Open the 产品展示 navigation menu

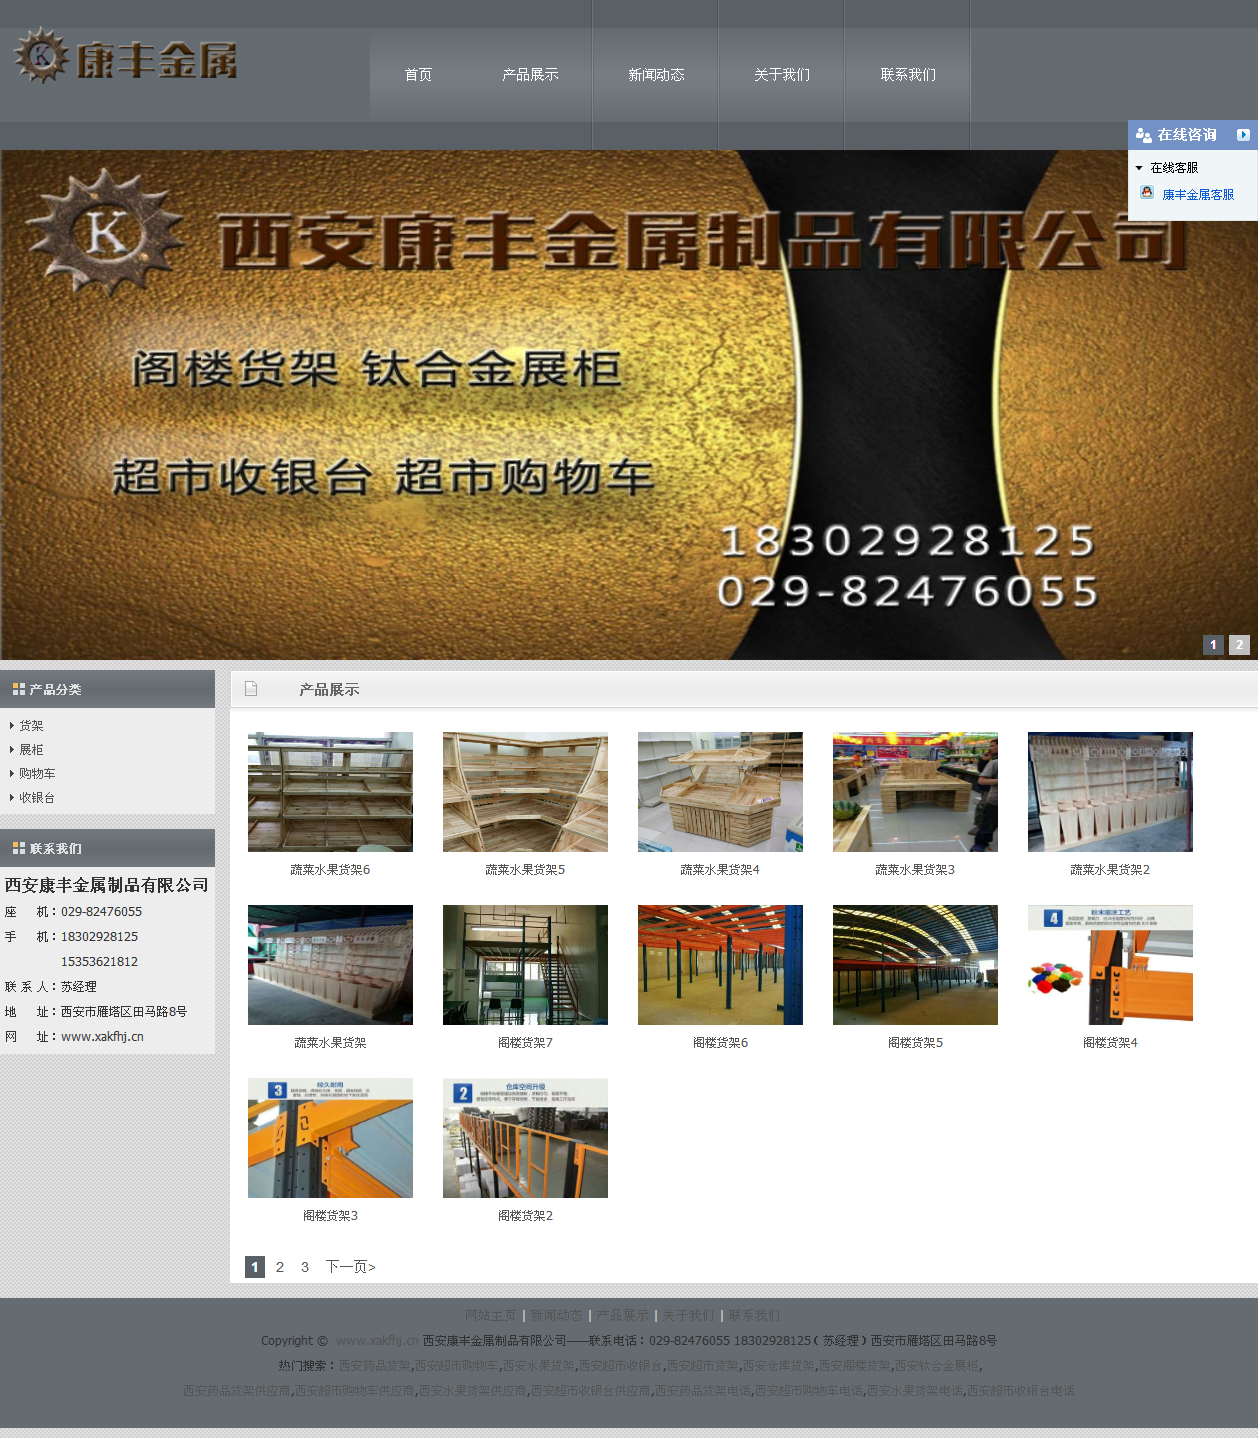coord(530,75)
